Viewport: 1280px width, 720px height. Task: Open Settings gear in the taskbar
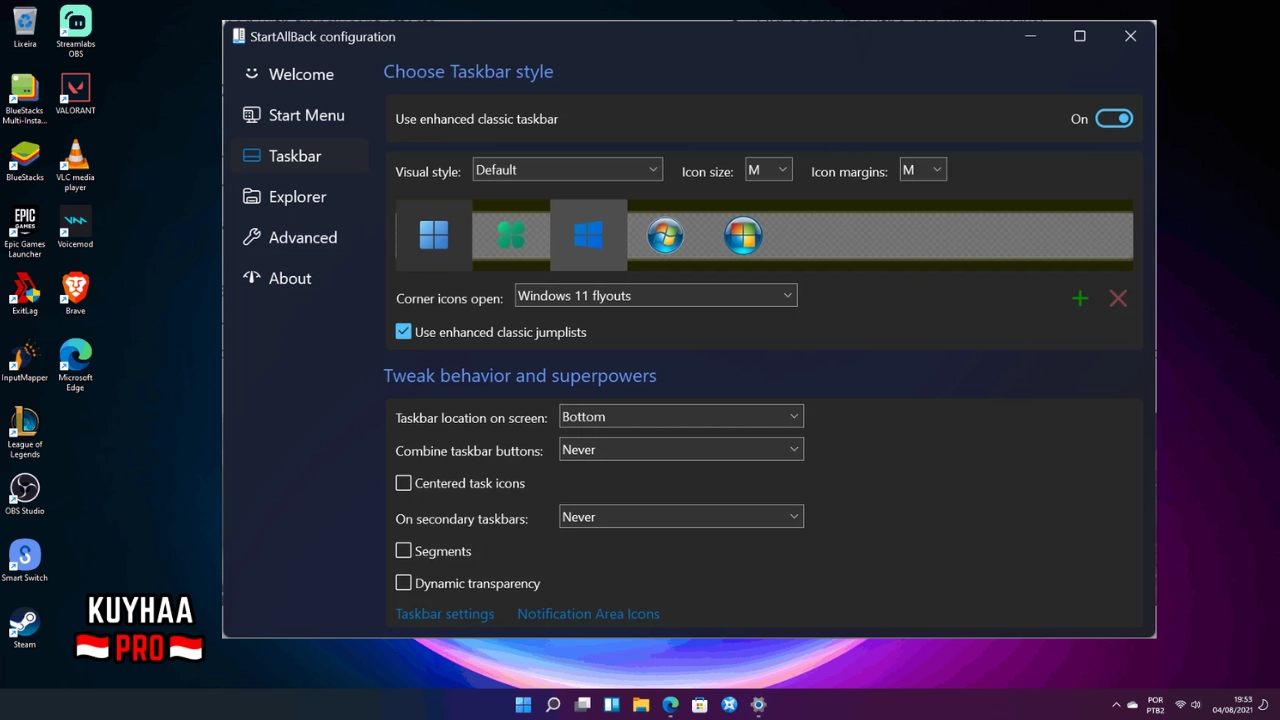[759, 705]
